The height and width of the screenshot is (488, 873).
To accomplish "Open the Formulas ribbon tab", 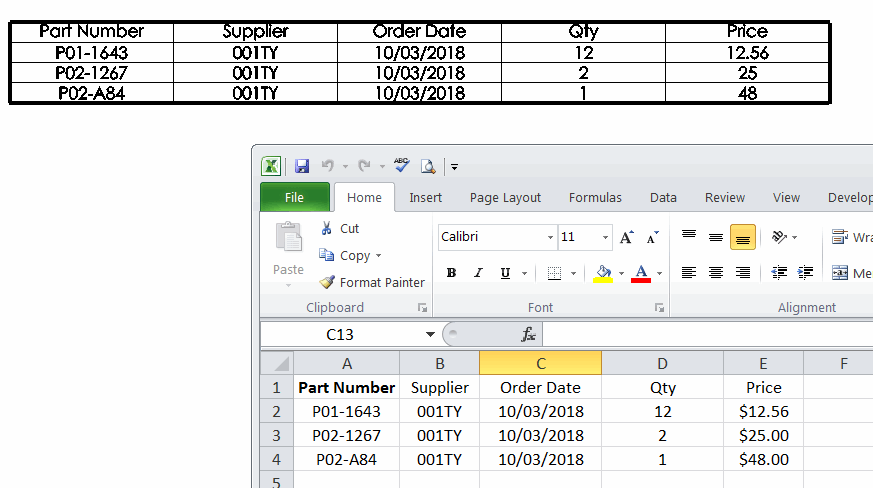I will pyautogui.click(x=595, y=198).
